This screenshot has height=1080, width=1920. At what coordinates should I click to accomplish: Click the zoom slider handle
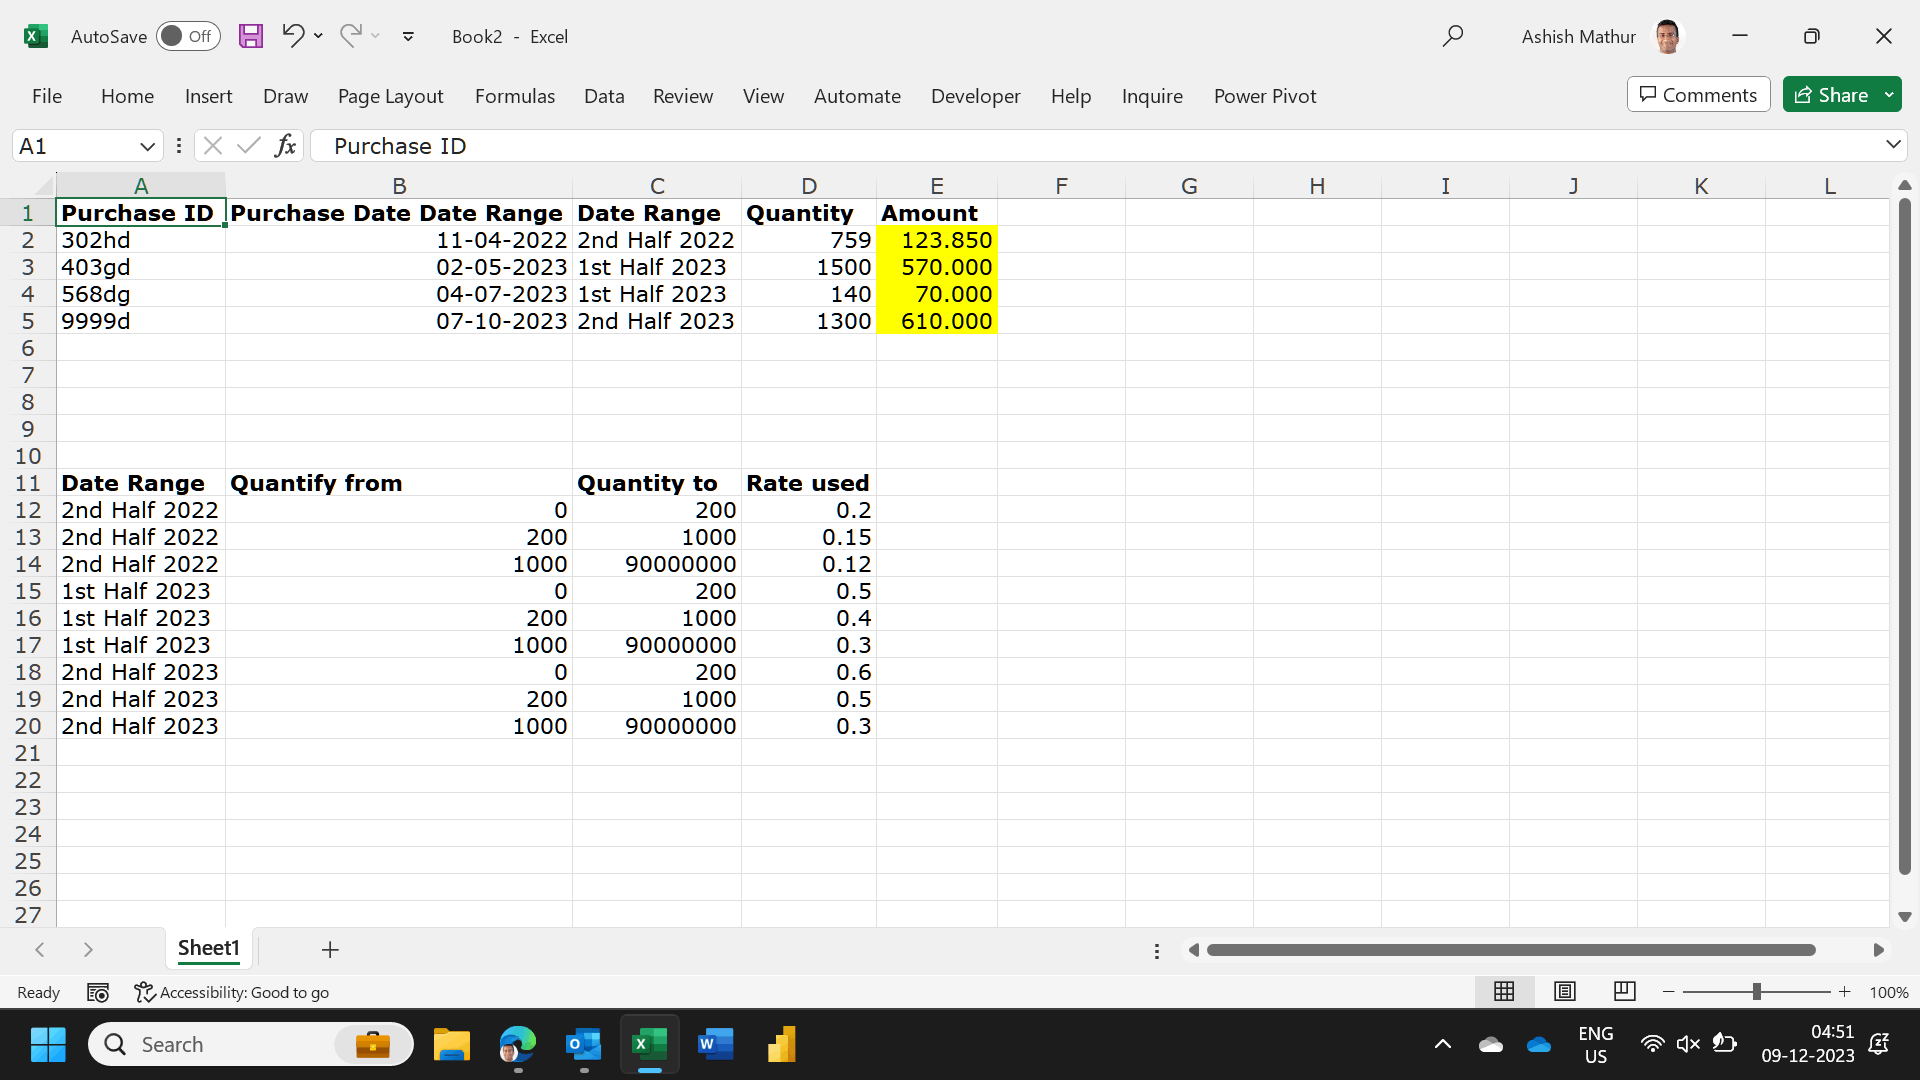[x=1757, y=992]
